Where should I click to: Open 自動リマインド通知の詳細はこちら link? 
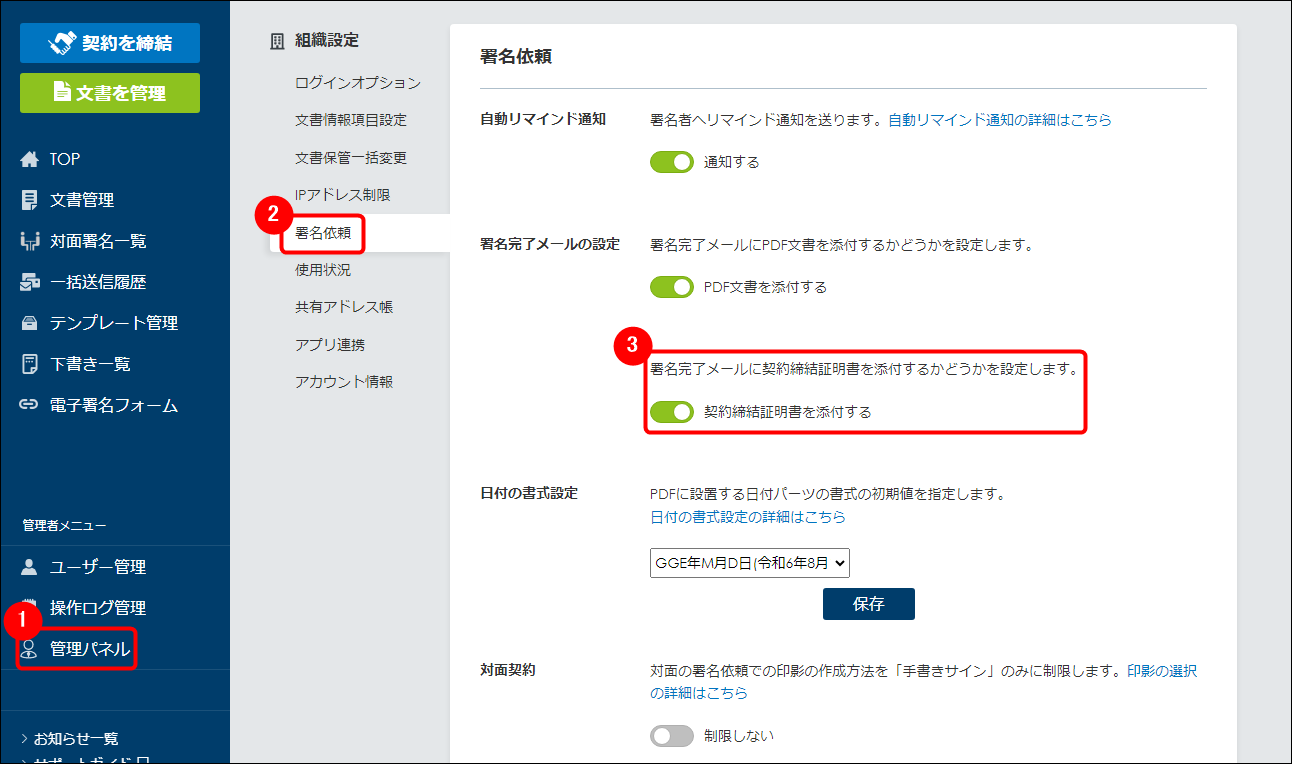(x=999, y=120)
